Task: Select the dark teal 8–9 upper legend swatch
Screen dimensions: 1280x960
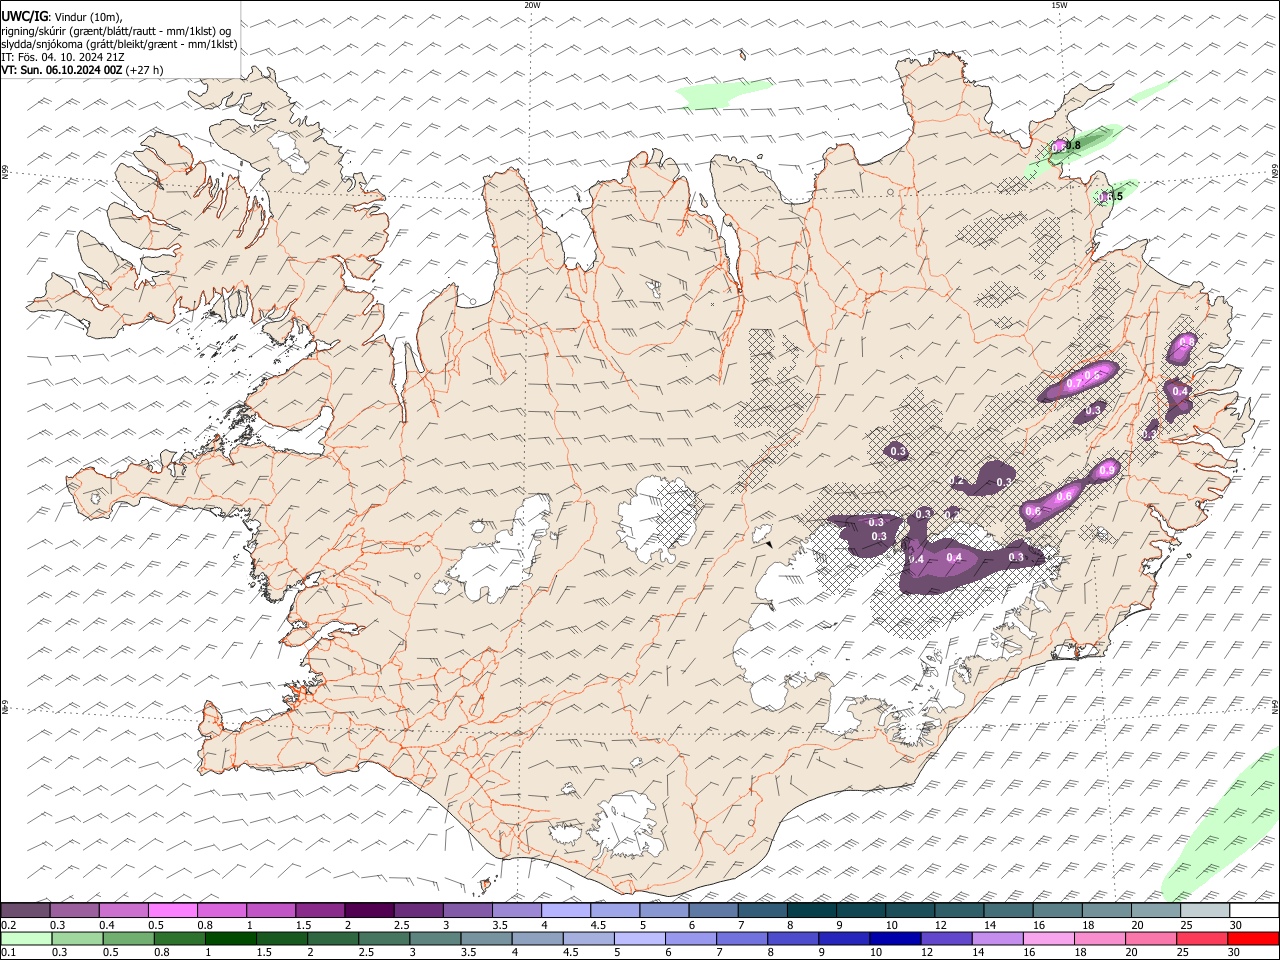Action: coord(811,911)
